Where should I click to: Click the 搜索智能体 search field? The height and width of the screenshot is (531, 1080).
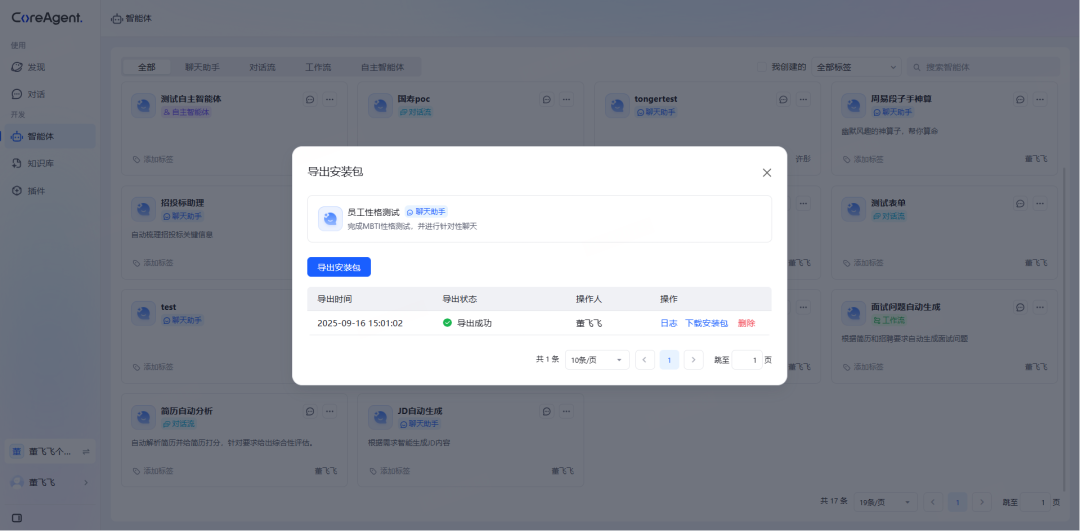(x=984, y=67)
